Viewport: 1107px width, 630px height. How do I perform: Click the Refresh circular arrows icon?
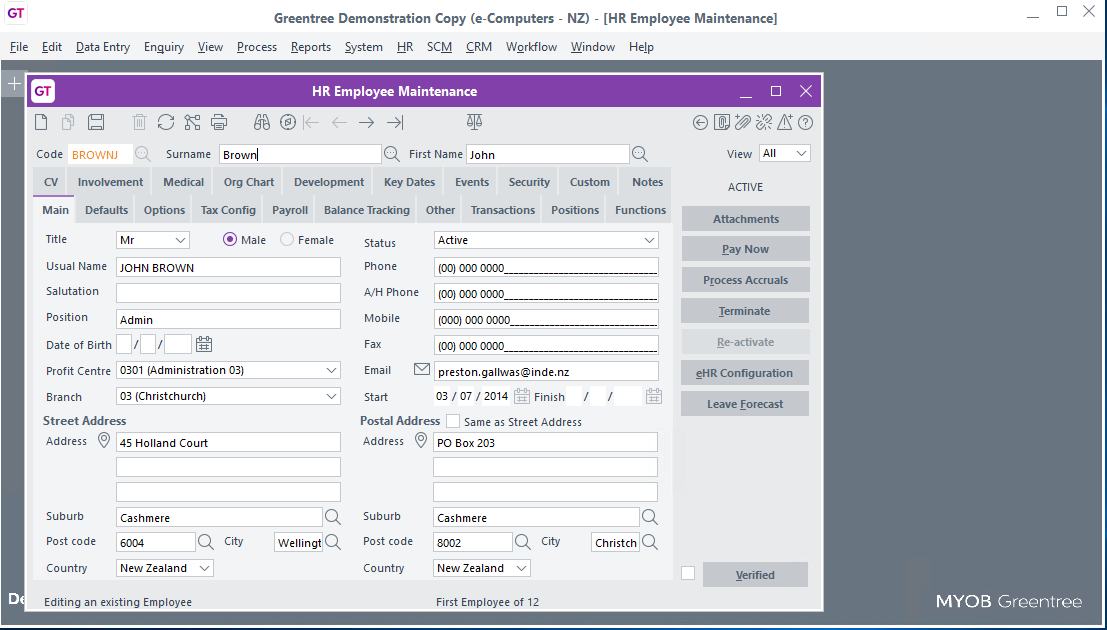(166, 122)
